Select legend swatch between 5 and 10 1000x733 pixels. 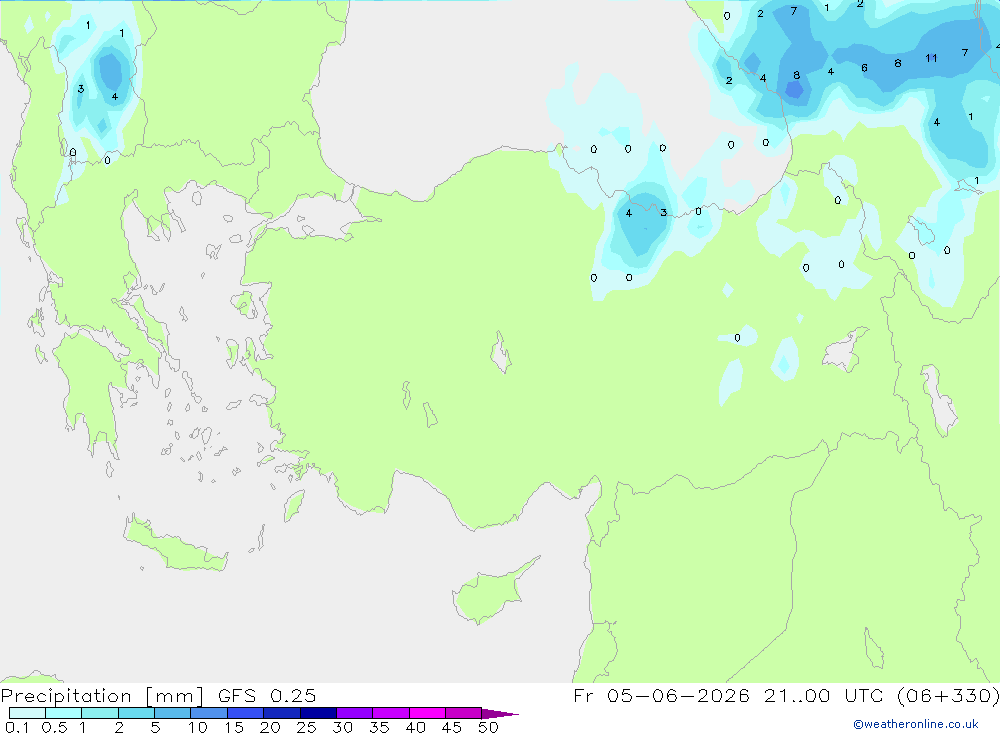[x=172, y=713]
